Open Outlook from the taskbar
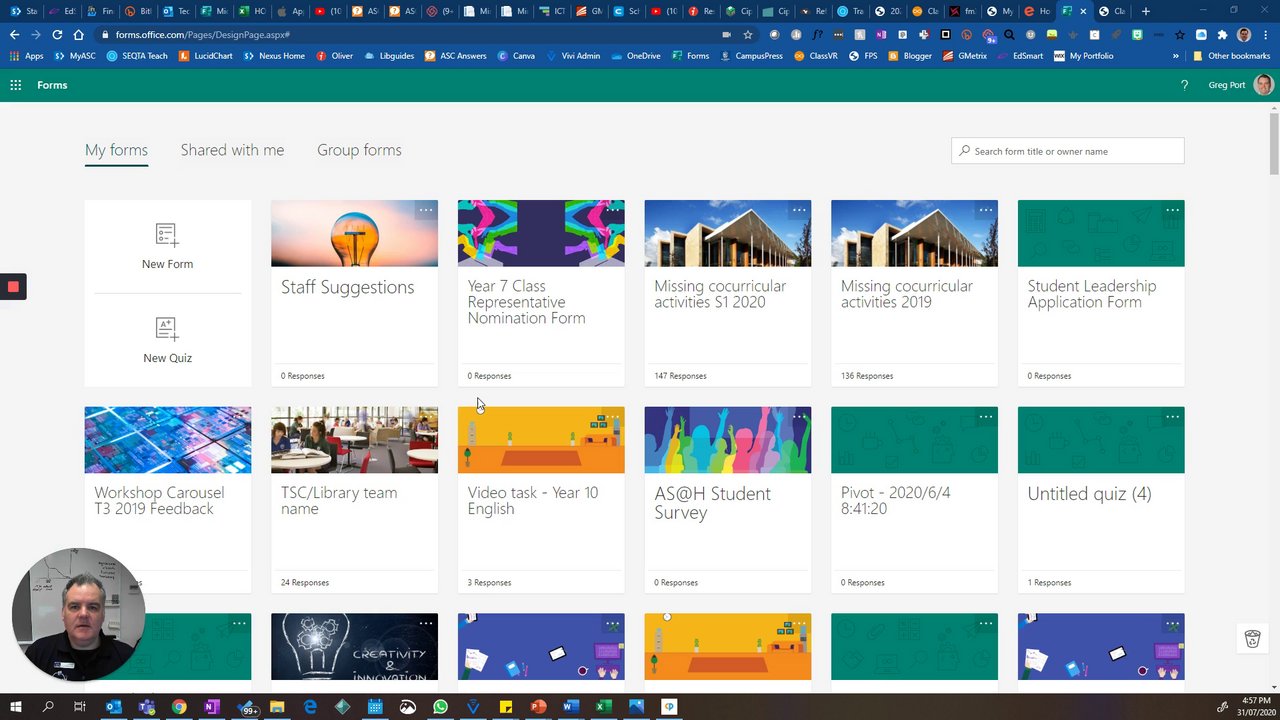The image size is (1280, 720). (x=113, y=707)
